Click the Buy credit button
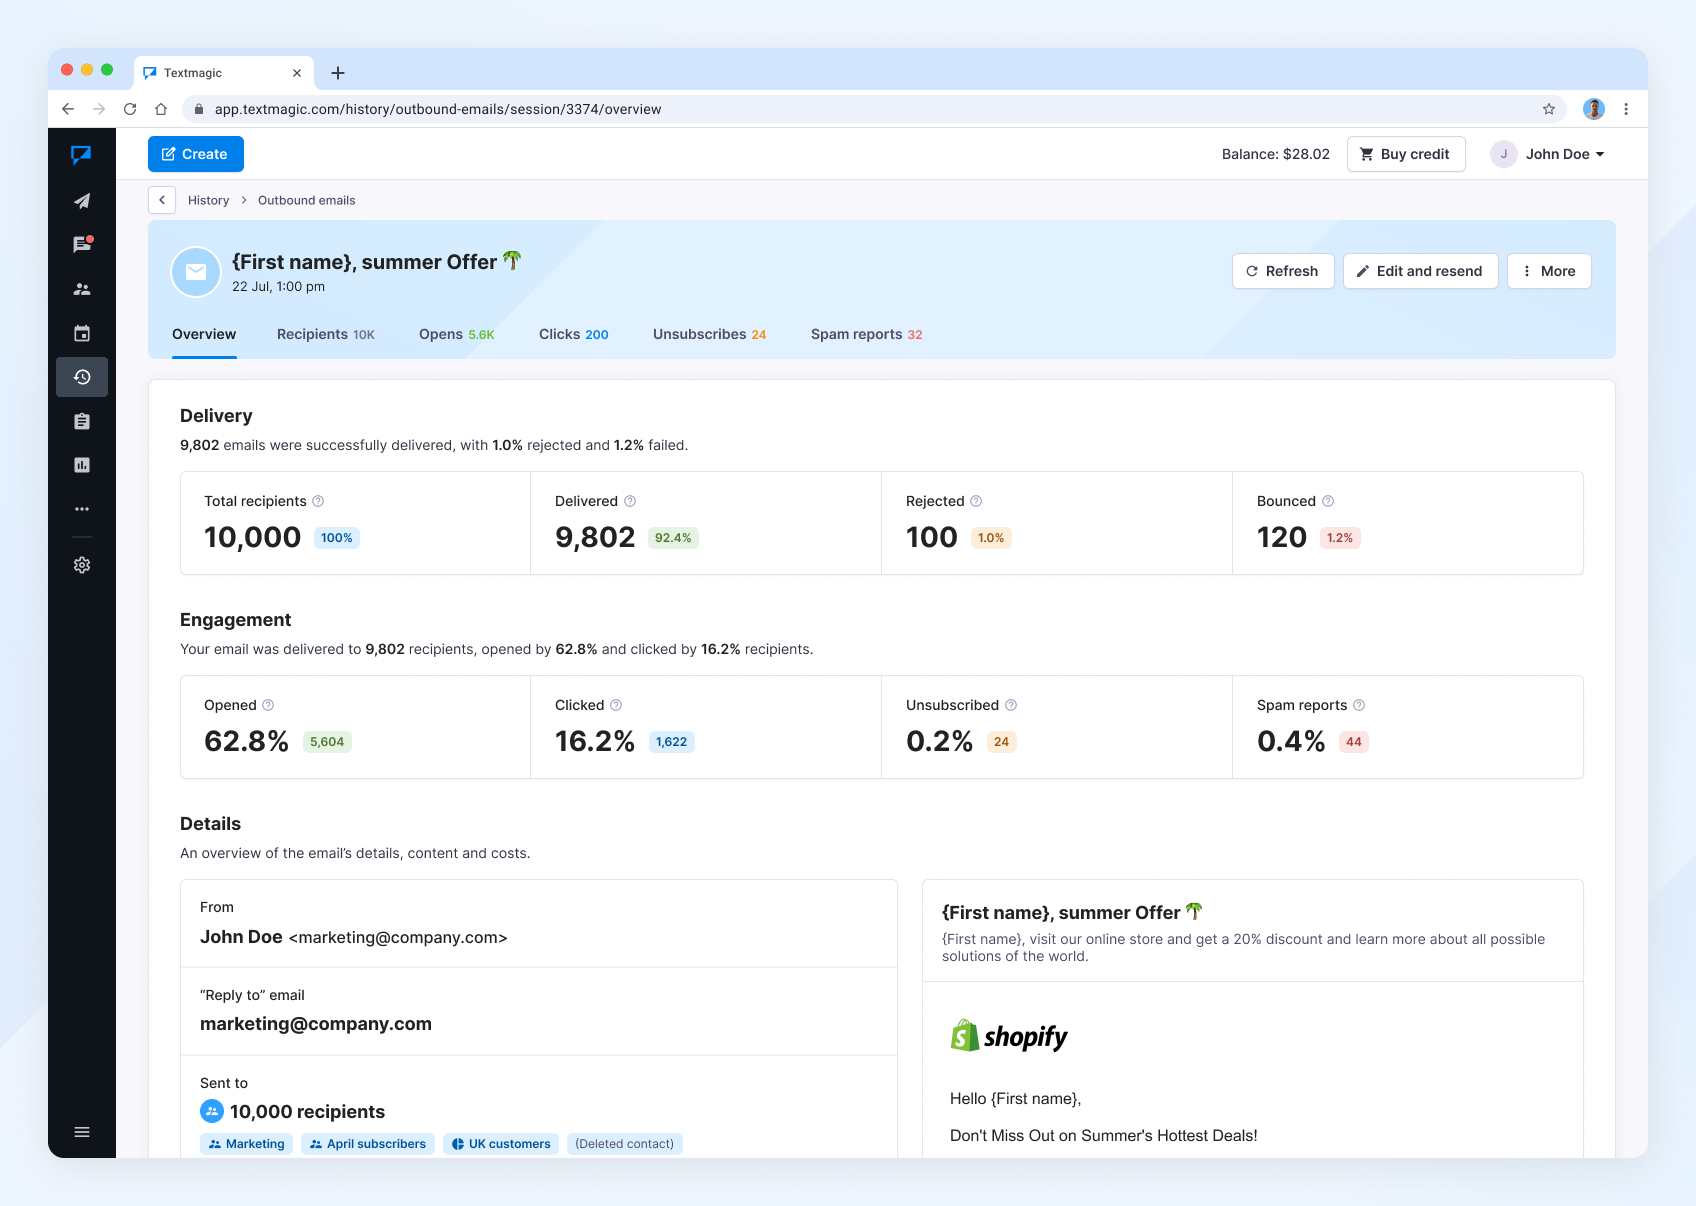1696x1206 pixels. click(1405, 154)
